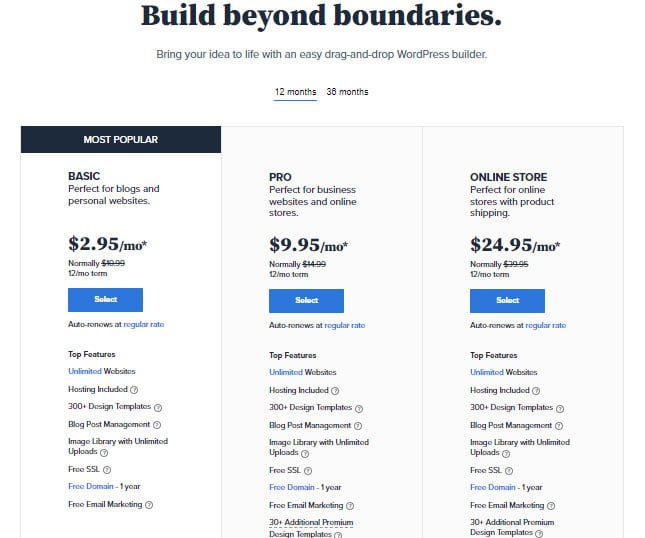Click Unlimited Websites link in Pro plan
This screenshot has width=645, height=538.
tap(286, 372)
